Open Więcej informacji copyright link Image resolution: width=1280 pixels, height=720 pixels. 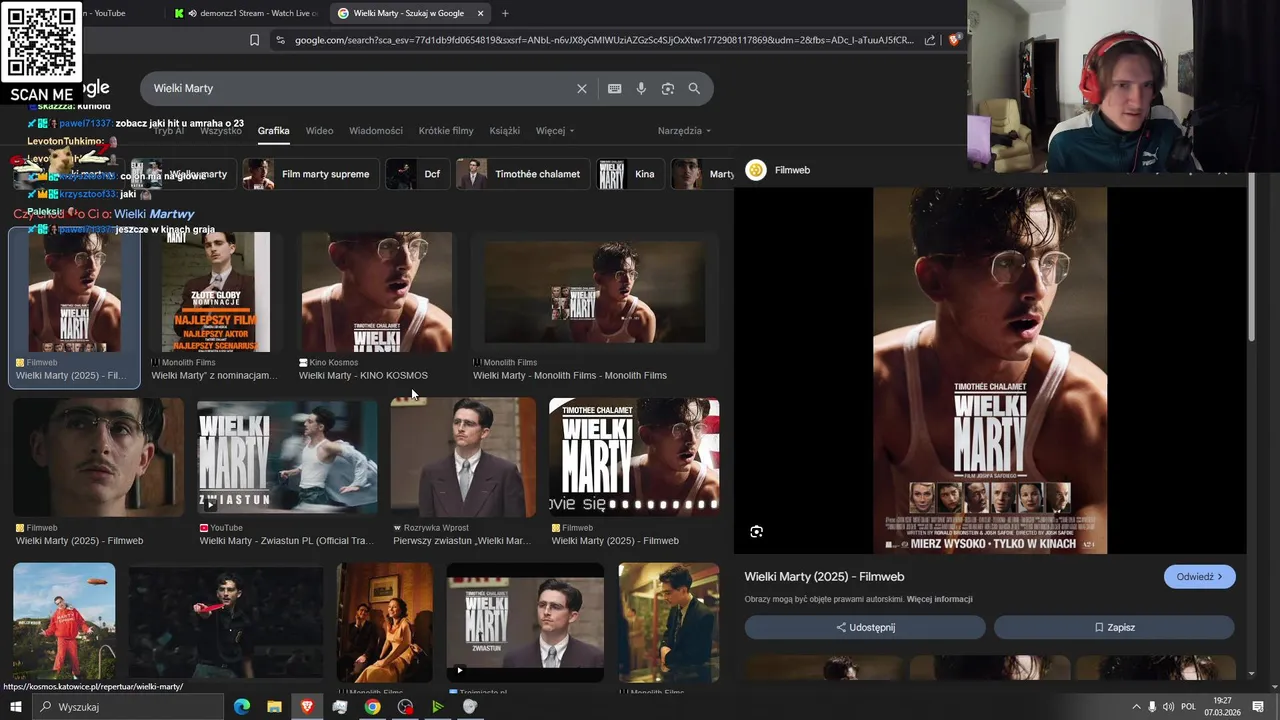[939, 599]
